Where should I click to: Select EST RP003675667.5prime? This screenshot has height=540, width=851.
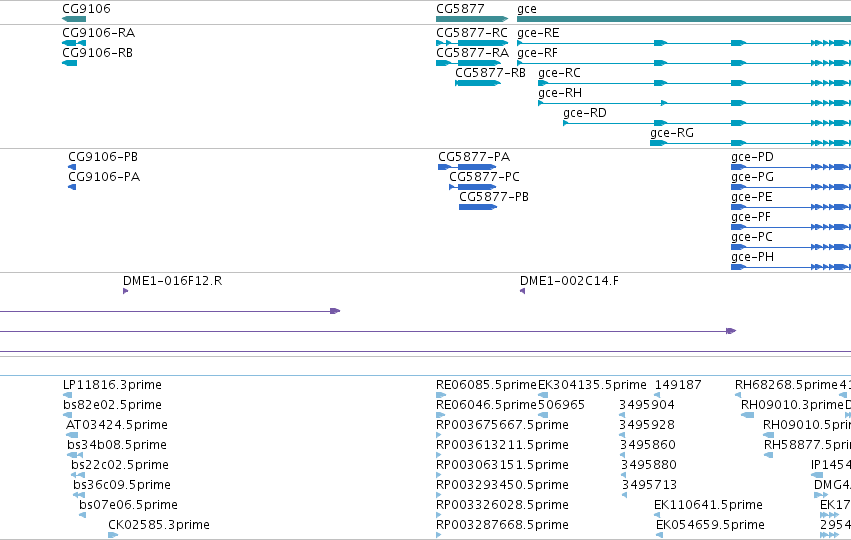click(503, 425)
